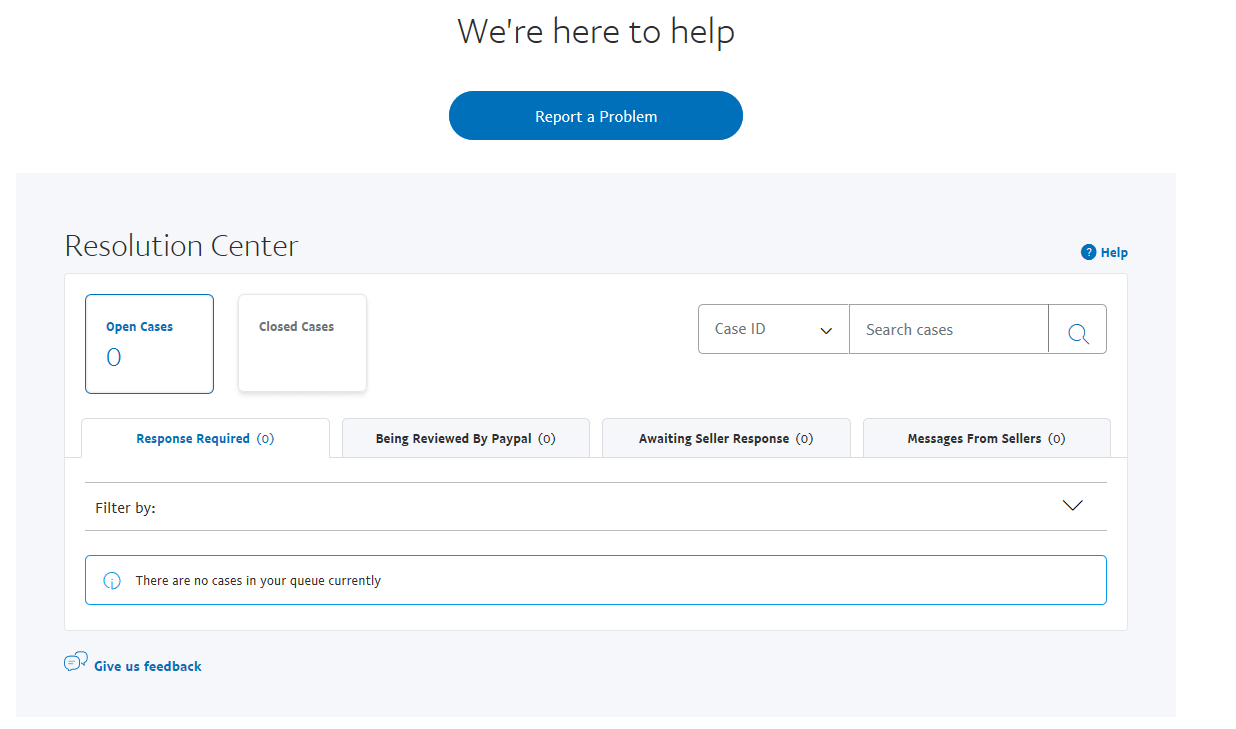
Task: Open the Give us feedback link
Action: click(146, 665)
